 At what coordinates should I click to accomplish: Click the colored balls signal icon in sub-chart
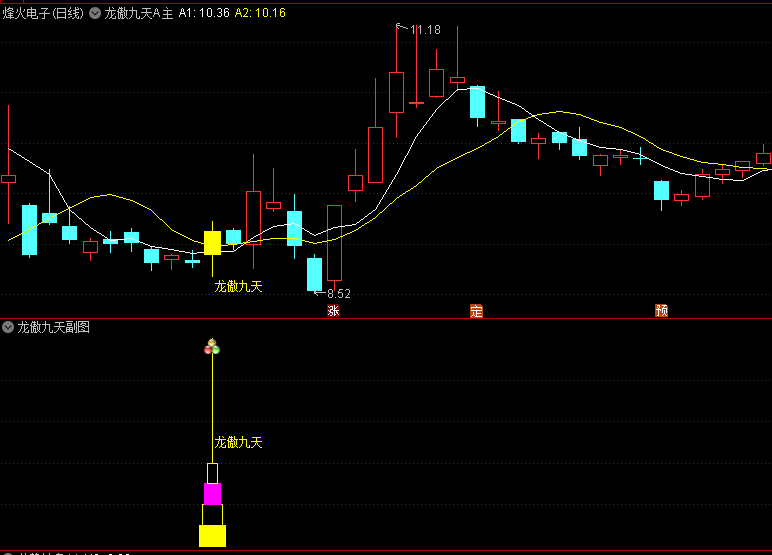pos(212,347)
